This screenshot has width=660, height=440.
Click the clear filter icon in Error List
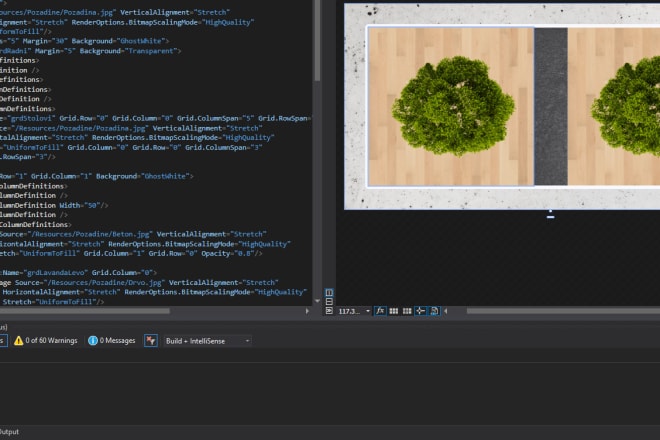[x=151, y=341]
